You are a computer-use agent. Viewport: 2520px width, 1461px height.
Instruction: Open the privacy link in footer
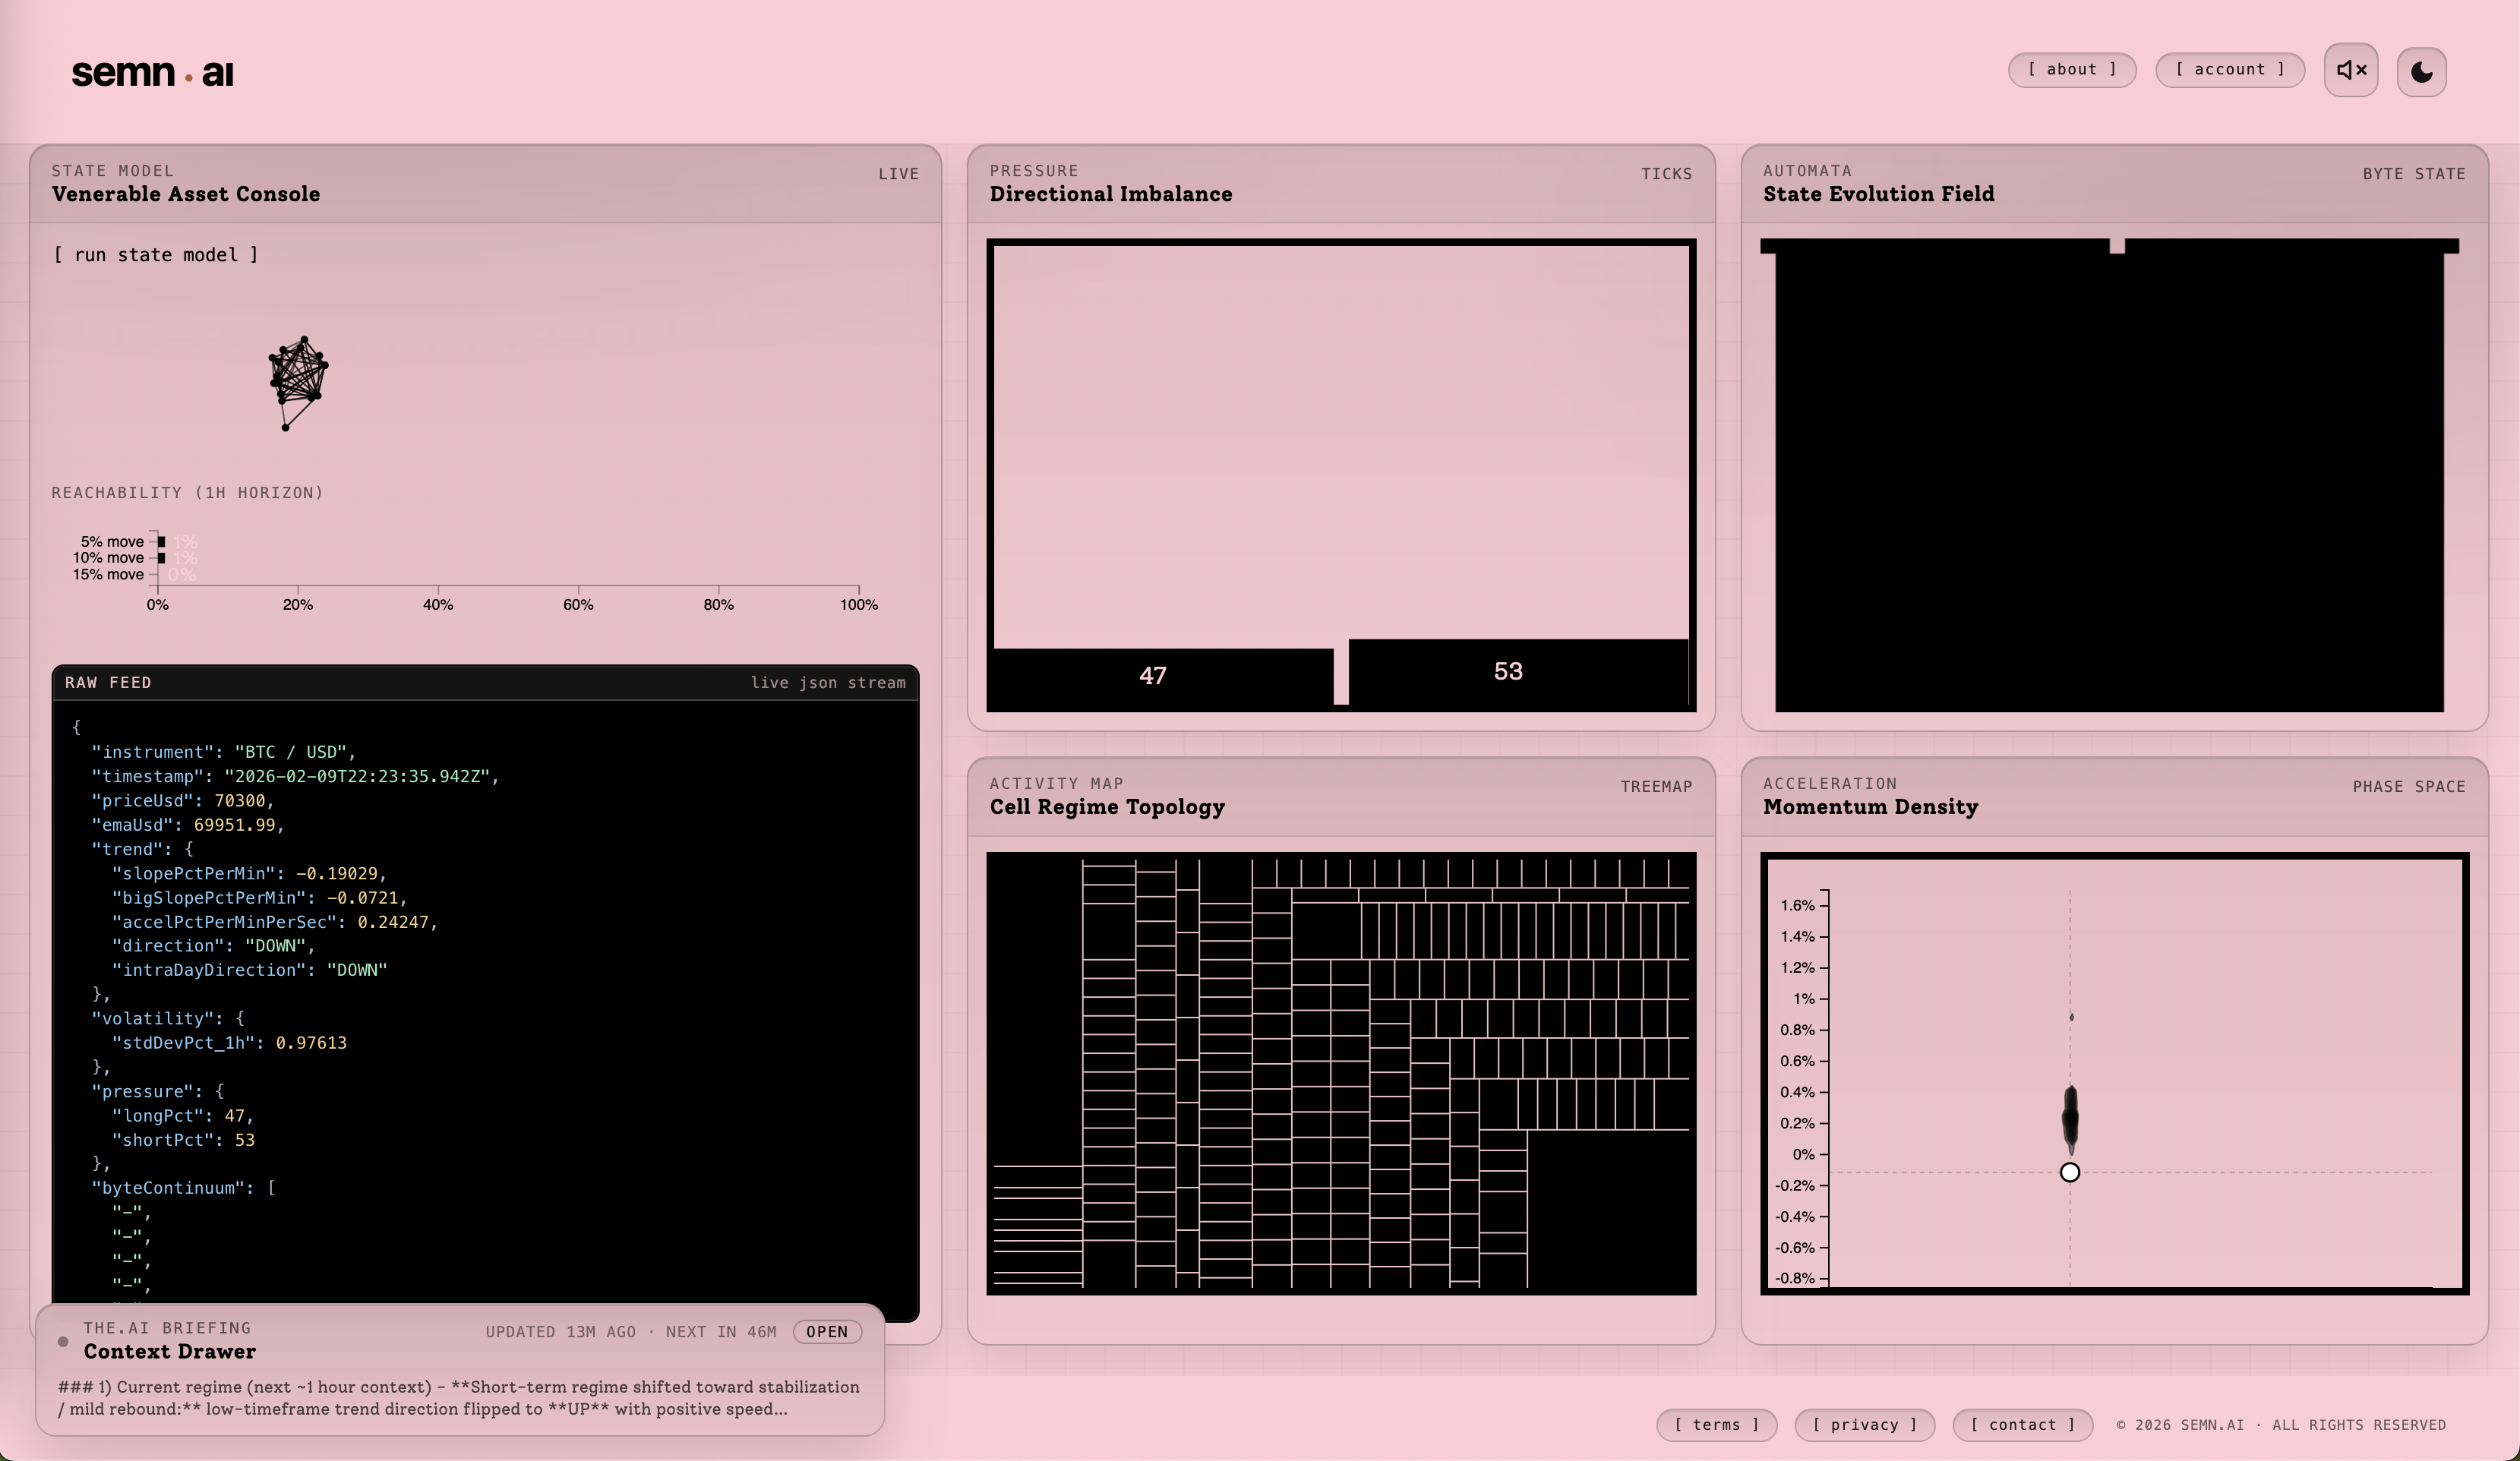1864,1425
